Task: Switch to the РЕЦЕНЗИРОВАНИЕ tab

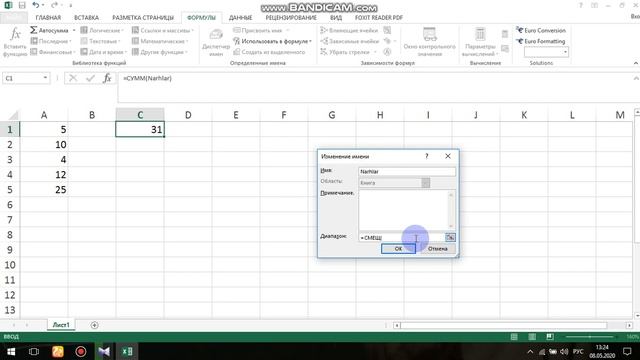Action: pyautogui.click(x=291, y=18)
